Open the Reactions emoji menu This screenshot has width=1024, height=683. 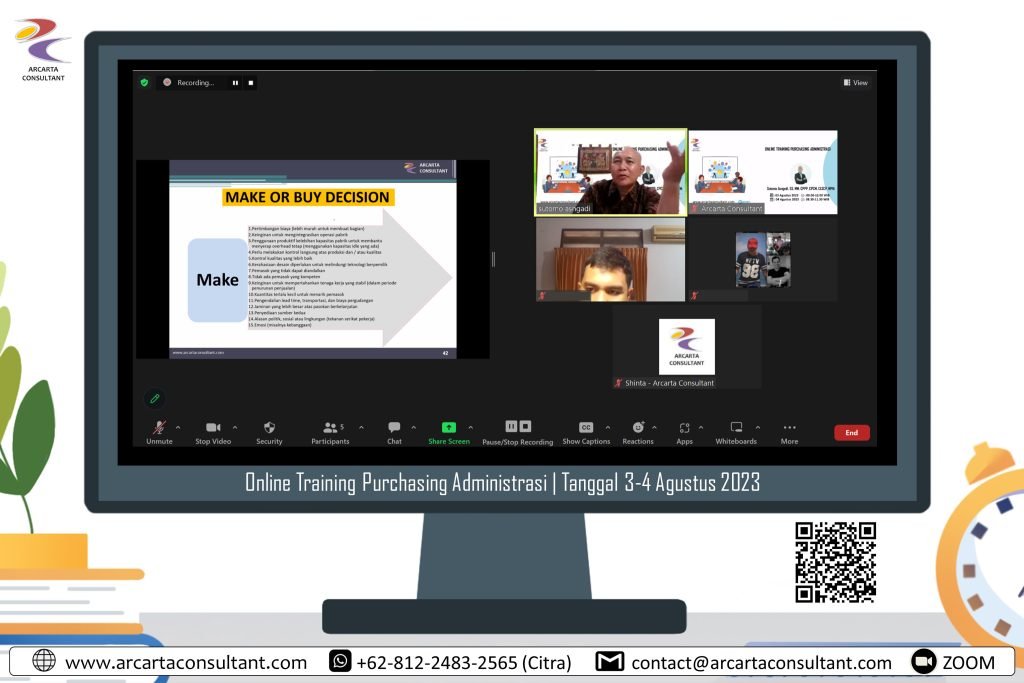638,427
